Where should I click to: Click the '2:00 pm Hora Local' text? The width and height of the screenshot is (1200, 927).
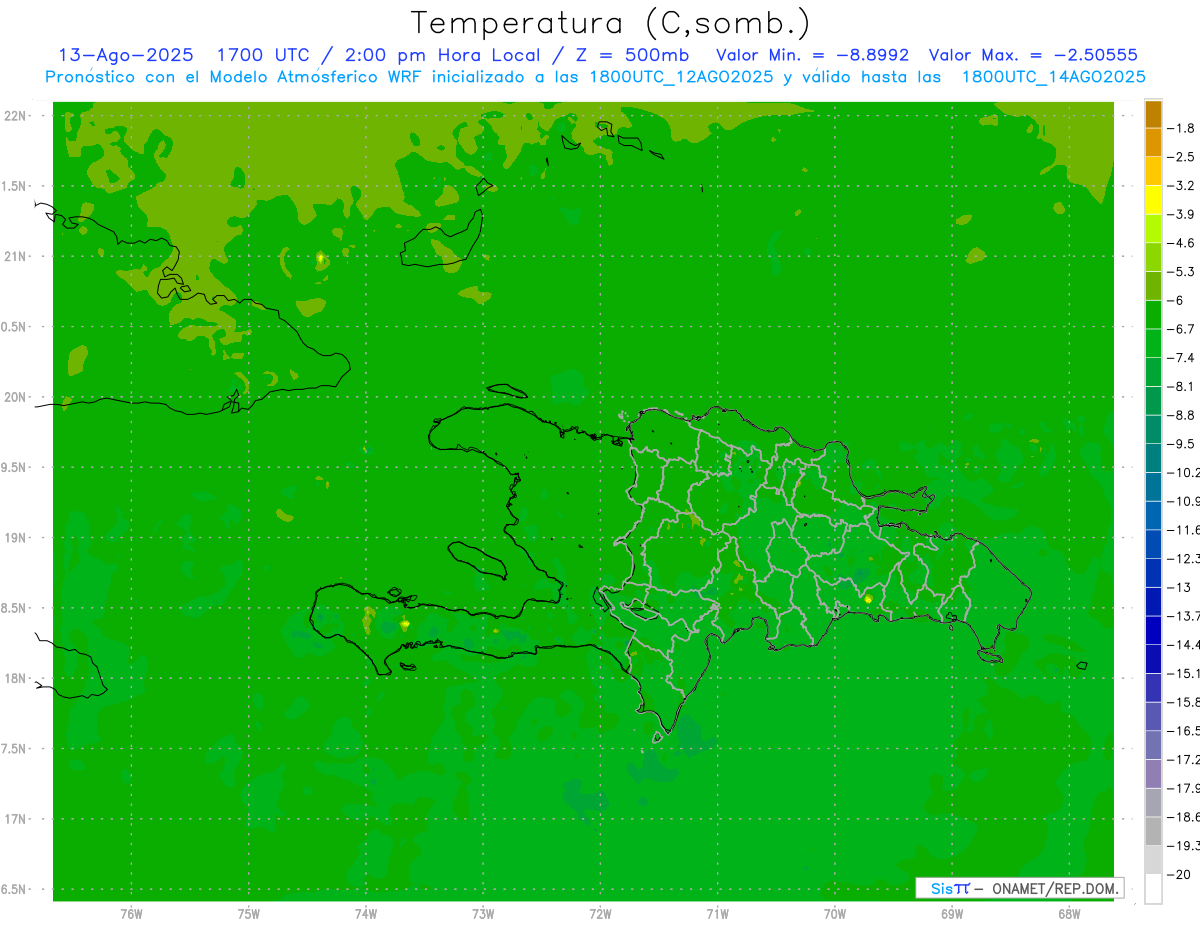pyautogui.click(x=443, y=55)
